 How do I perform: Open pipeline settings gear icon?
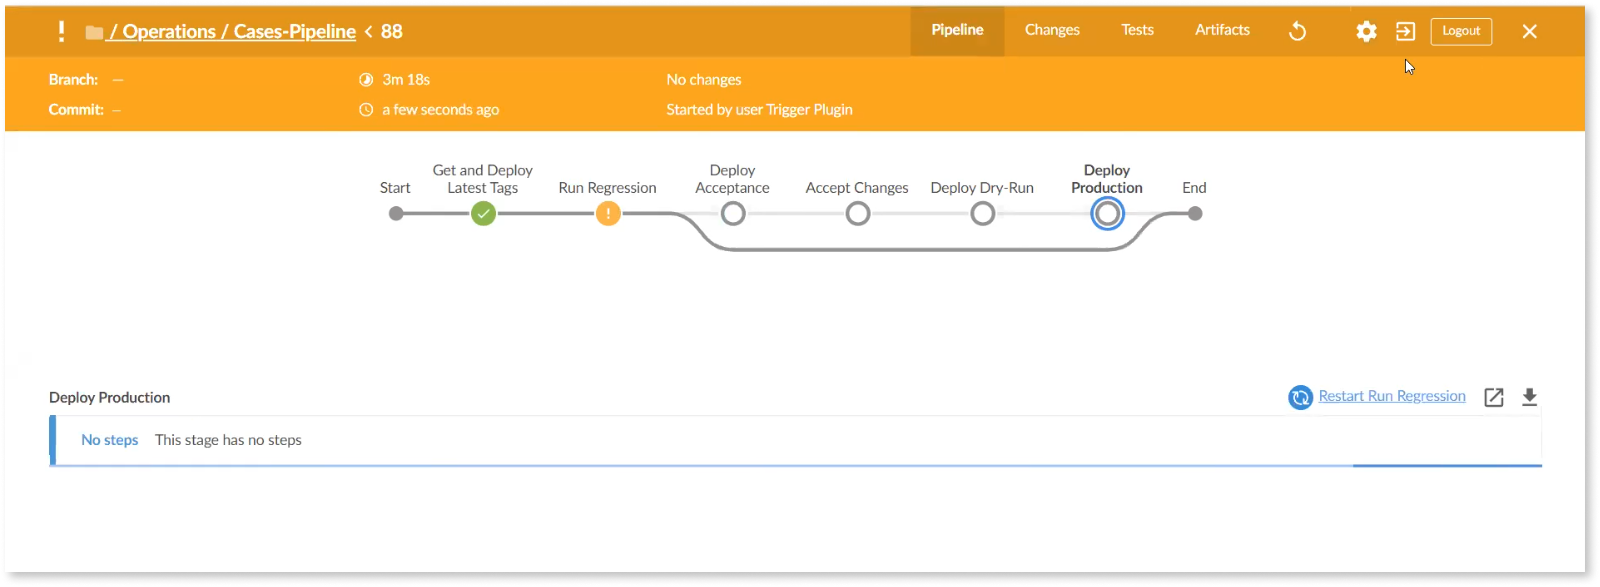point(1366,32)
